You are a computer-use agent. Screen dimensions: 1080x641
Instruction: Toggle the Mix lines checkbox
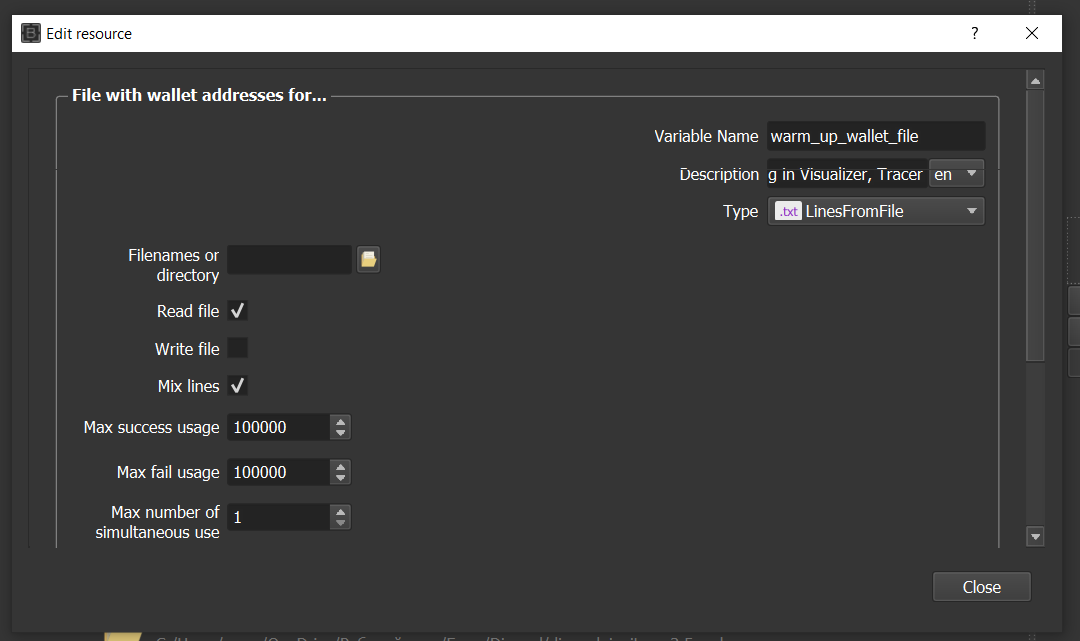tap(238, 386)
